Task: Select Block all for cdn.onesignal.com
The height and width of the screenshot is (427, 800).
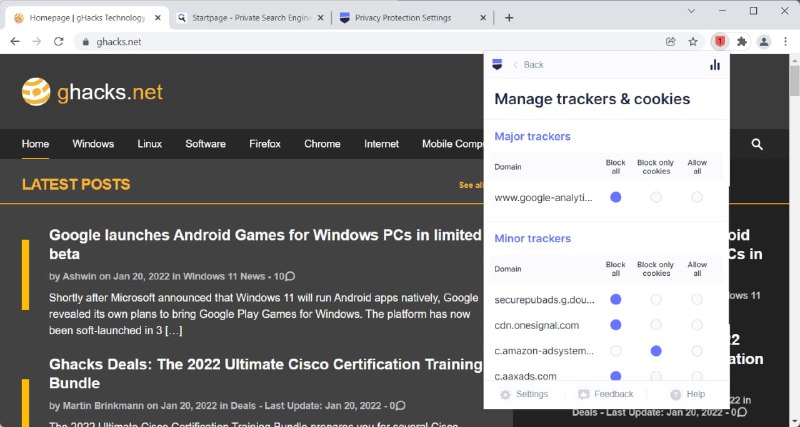Action: pos(616,325)
